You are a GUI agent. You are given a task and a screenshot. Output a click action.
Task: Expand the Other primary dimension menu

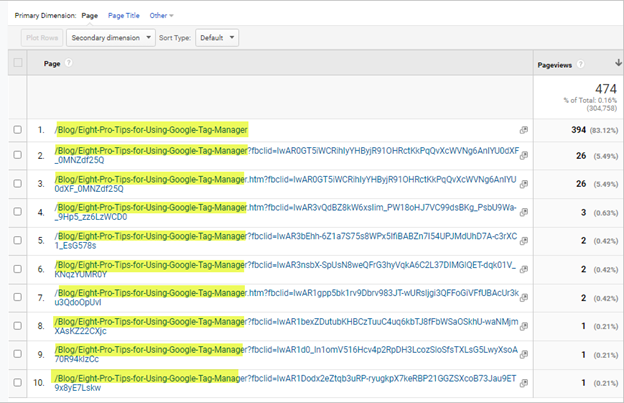pyautogui.click(x=161, y=16)
